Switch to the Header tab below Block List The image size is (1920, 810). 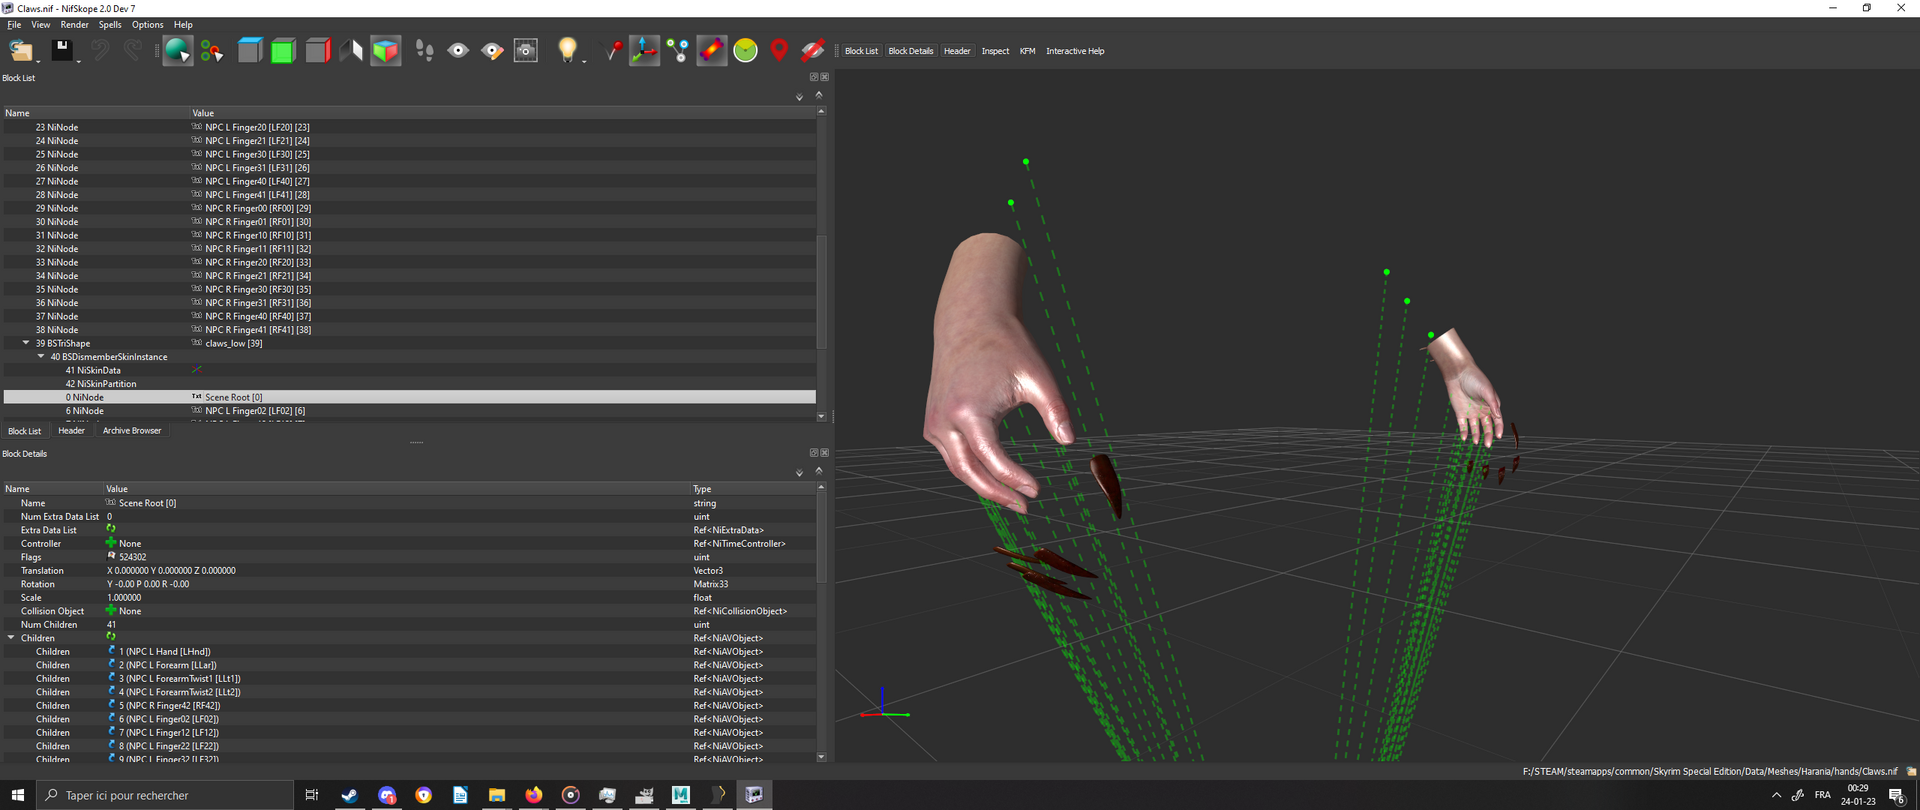coord(71,431)
